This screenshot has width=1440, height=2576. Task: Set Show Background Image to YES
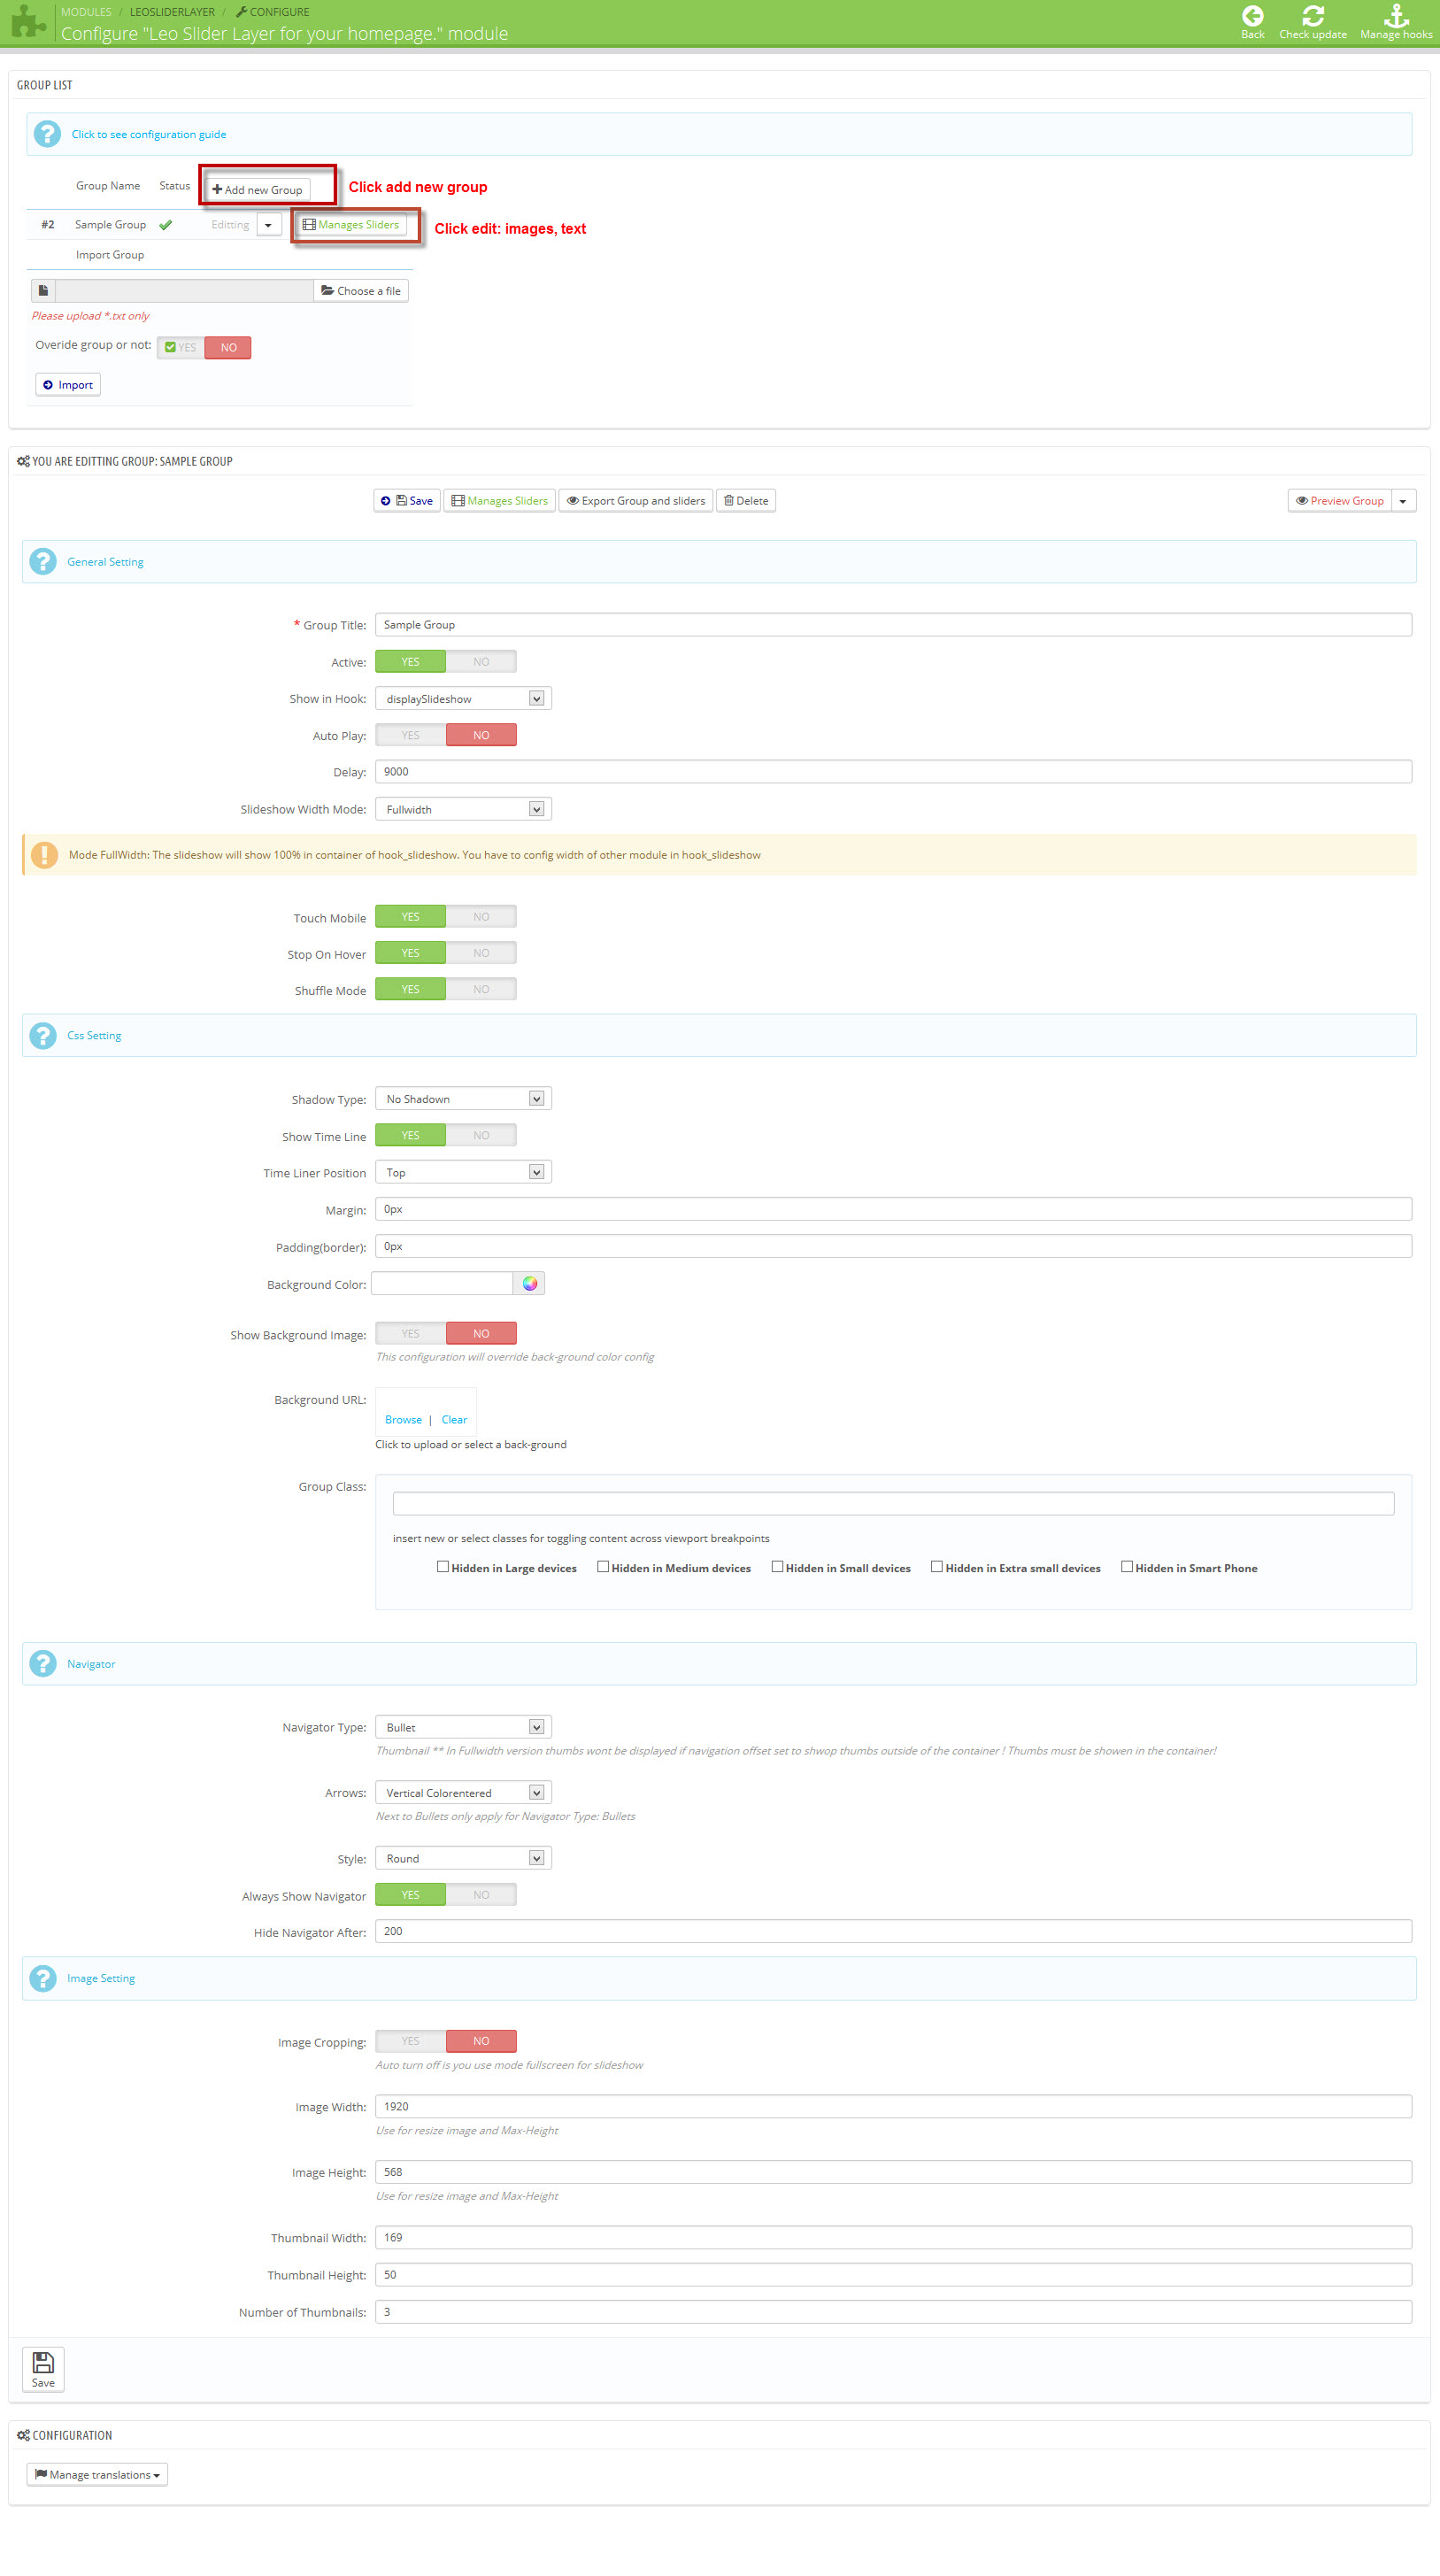click(411, 1334)
